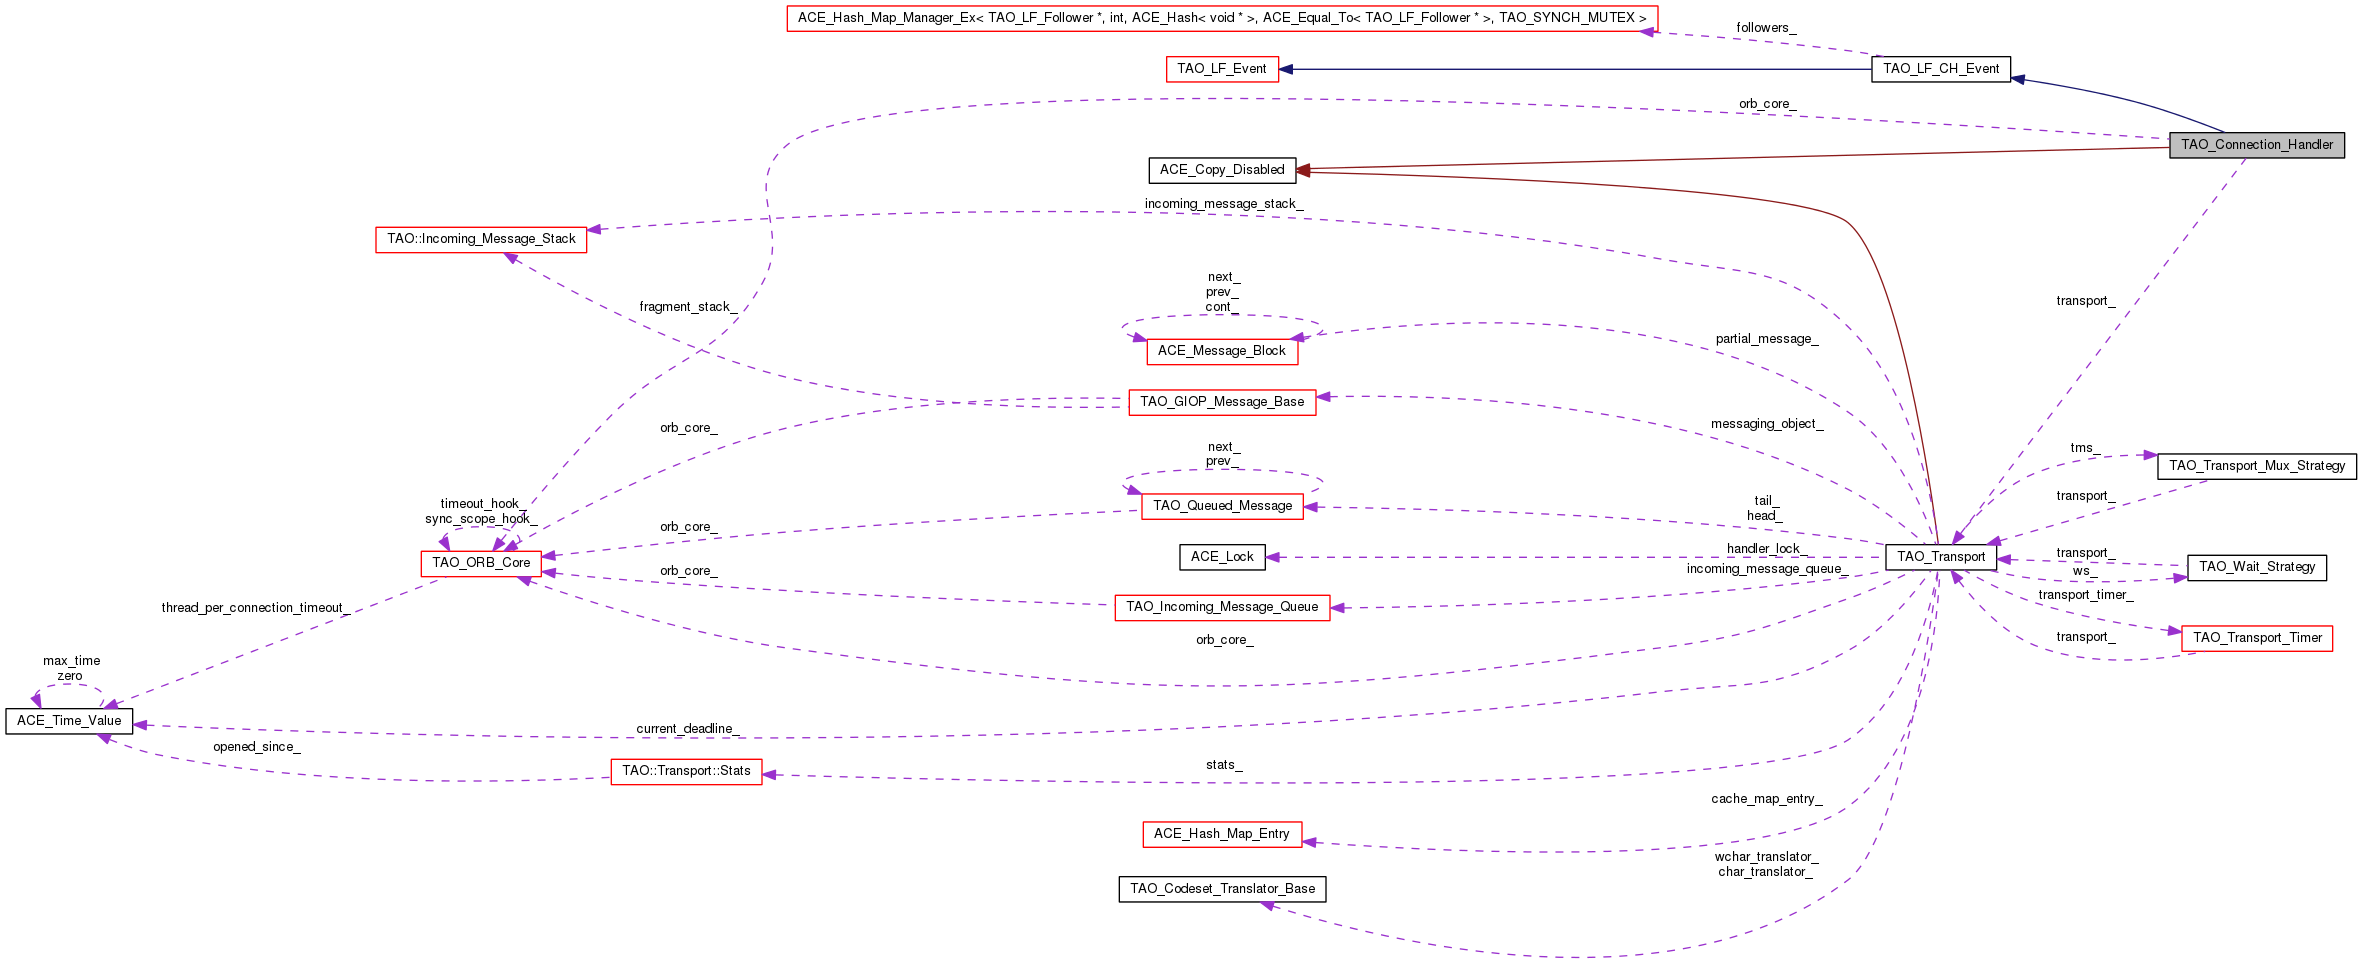Open the ACE_Time_Value class node
The width and height of the screenshot is (2363, 963).
pyautogui.click(x=69, y=721)
